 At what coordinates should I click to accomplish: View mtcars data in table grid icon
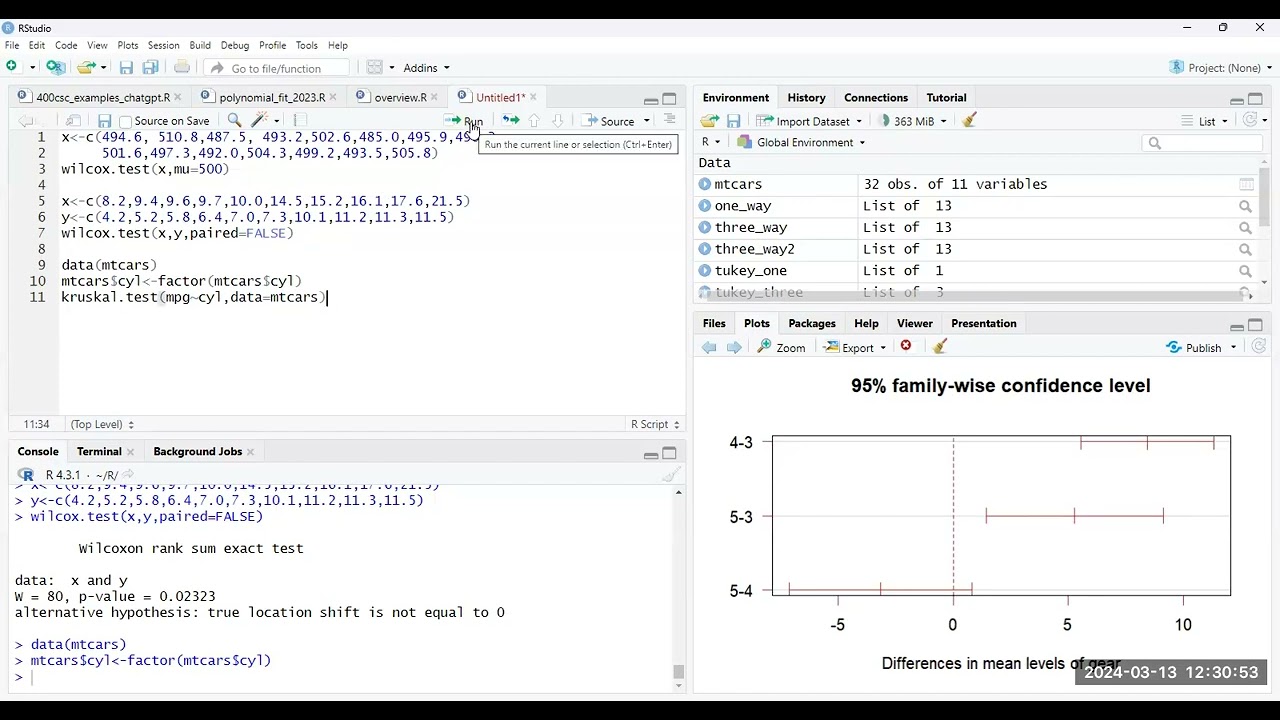1246,184
